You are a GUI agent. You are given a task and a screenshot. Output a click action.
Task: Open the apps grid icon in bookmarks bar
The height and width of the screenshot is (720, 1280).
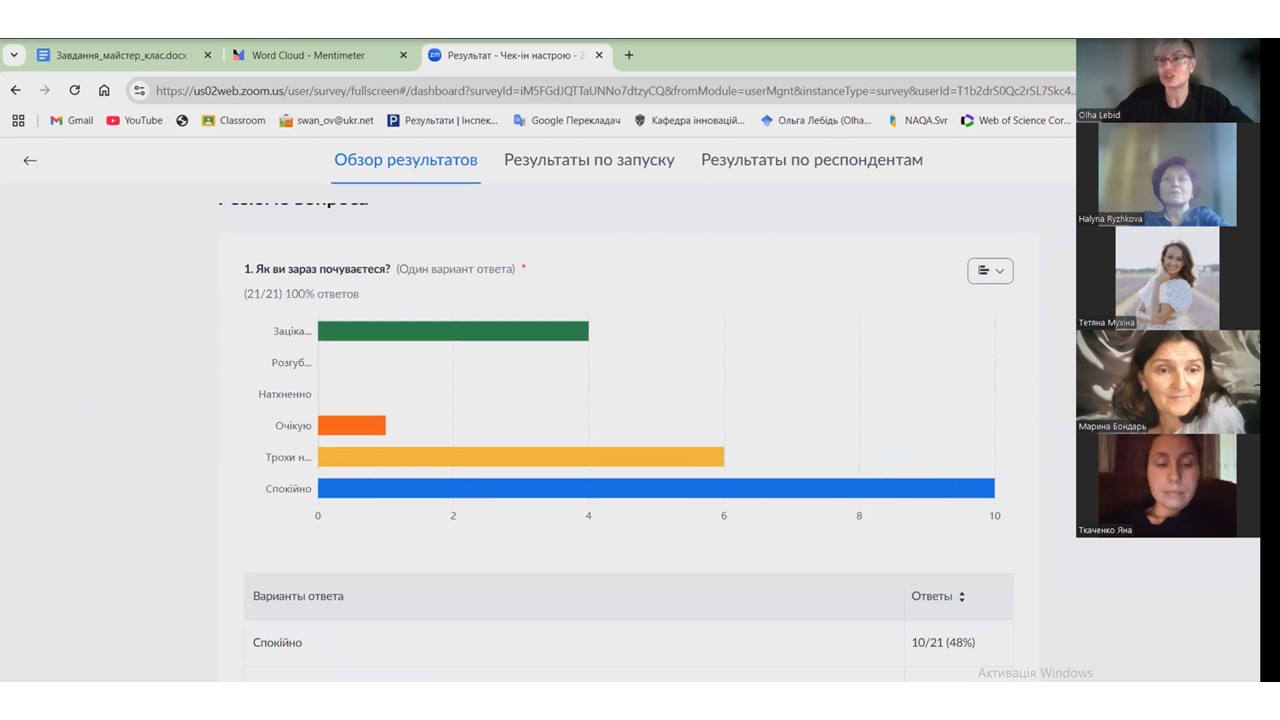click(18, 120)
